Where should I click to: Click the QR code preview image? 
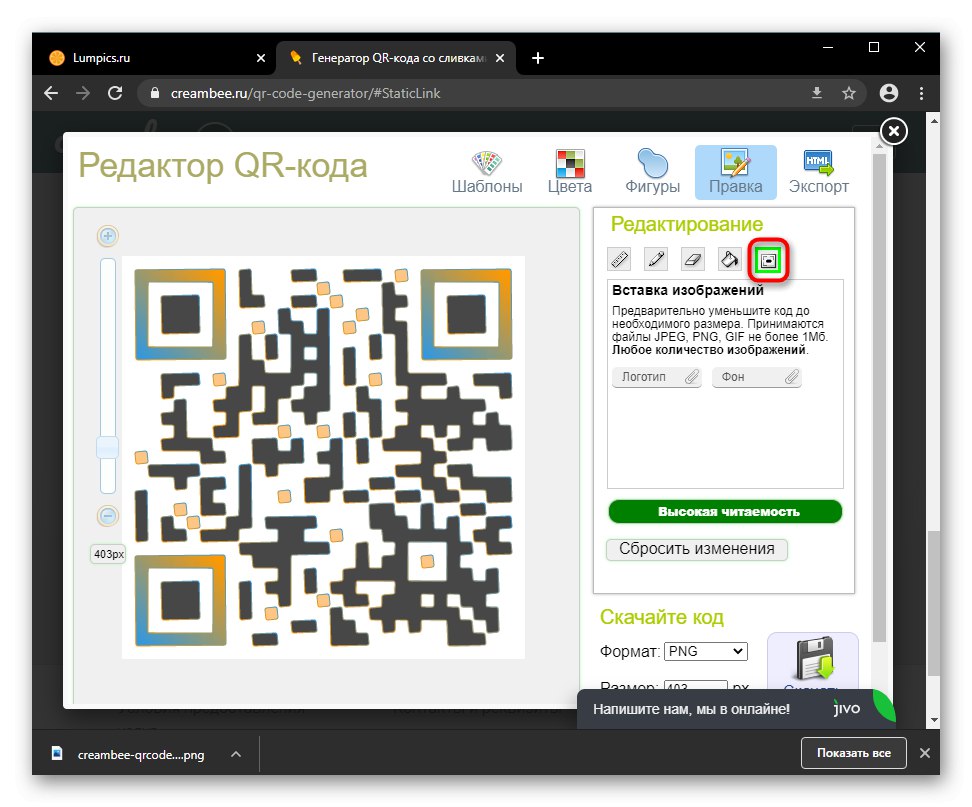[324, 457]
